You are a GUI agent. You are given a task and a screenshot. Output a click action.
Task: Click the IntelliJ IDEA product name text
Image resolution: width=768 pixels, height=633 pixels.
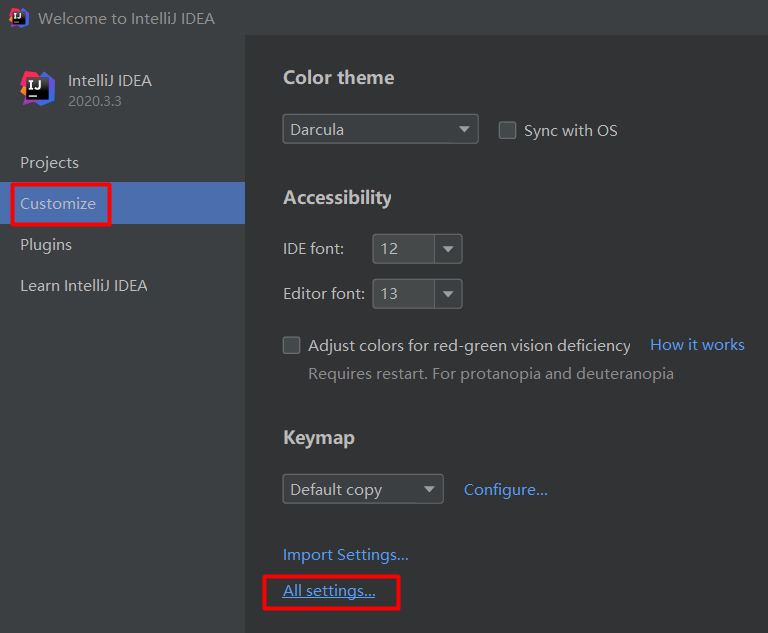click(110, 81)
